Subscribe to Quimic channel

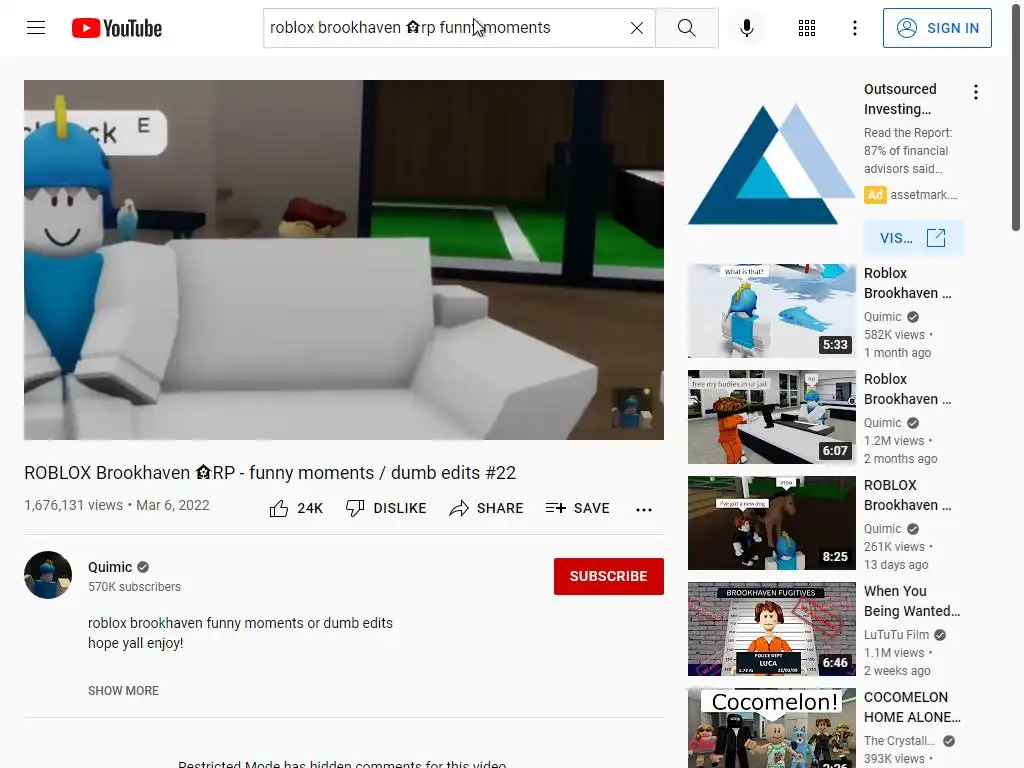[609, 576]
